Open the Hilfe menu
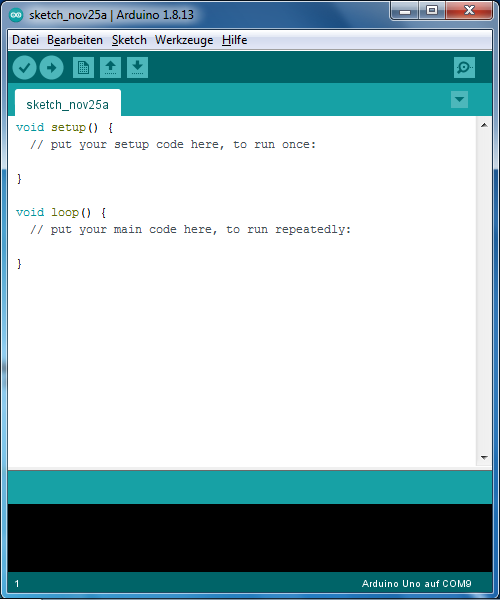Image resolution: width=500 pixels, height=600 pixels. (x=235, y=40)
